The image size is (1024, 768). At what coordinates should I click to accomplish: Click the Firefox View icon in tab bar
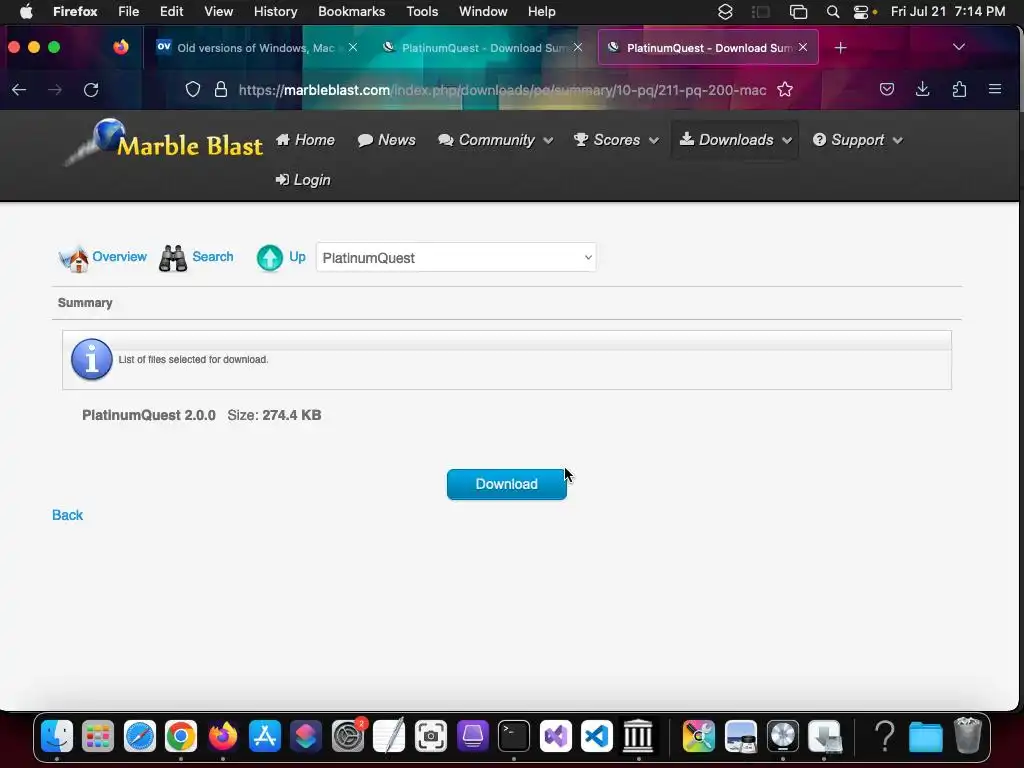pyautogui.click(x=121, y=47)
